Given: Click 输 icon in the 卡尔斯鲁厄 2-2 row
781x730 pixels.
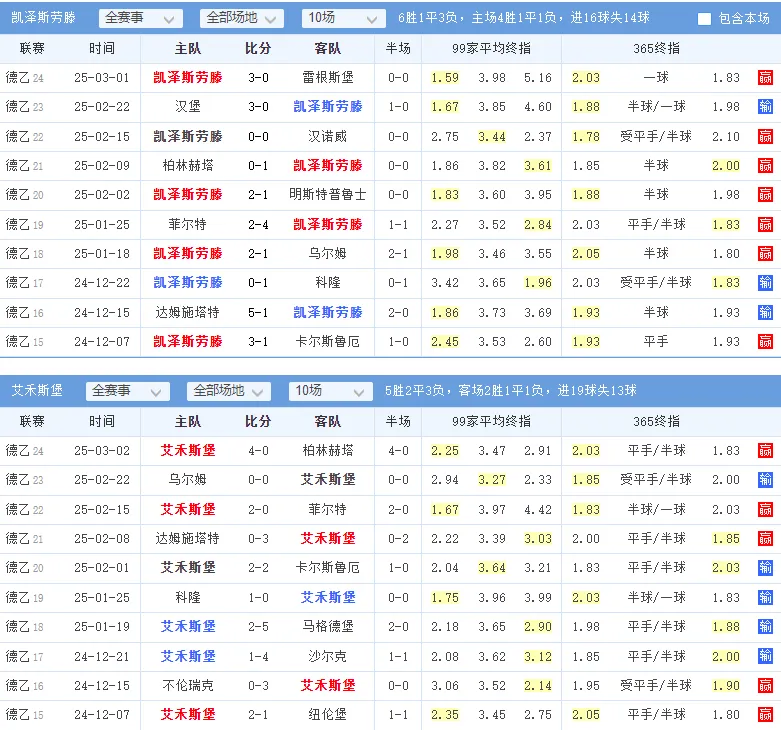Looking at the screenshot, I should point(765,568).
